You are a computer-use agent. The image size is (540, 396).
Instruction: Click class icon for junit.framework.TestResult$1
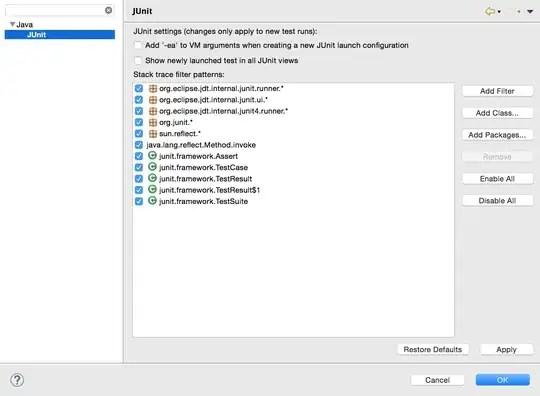tap(152, 189)
